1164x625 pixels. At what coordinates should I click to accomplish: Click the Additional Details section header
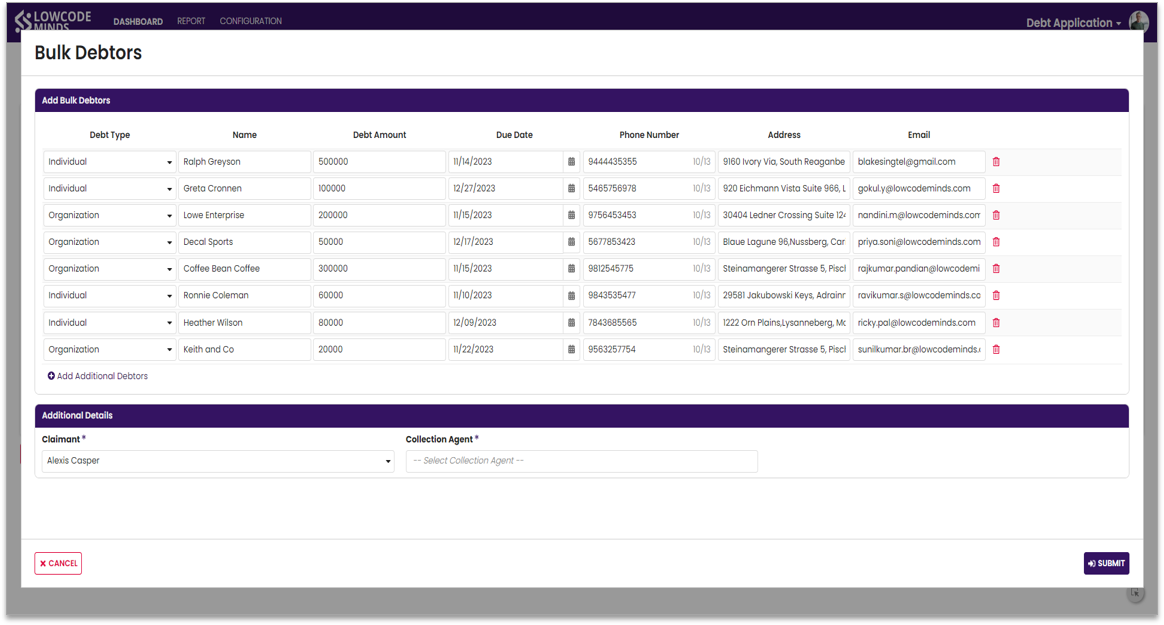(581, 416)
